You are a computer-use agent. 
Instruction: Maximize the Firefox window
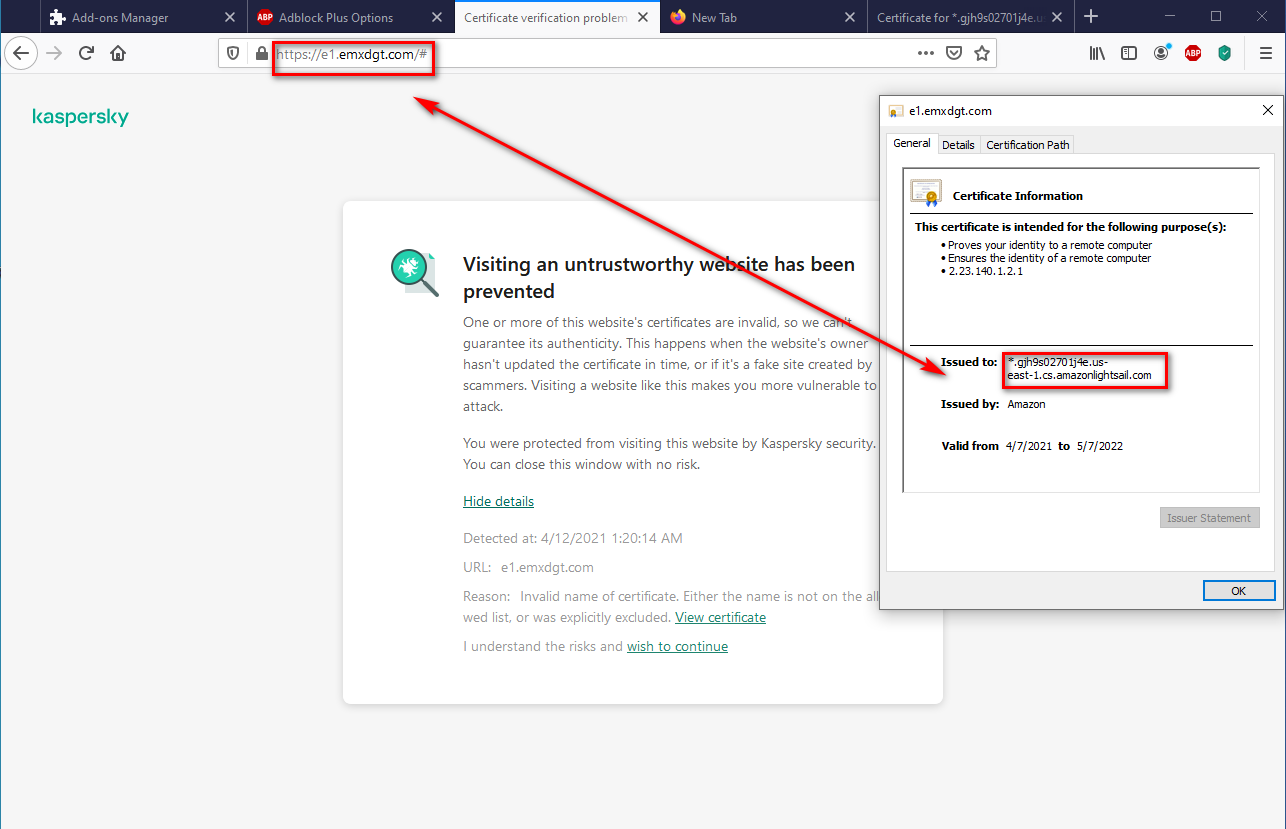click(x=1216, y=16)
